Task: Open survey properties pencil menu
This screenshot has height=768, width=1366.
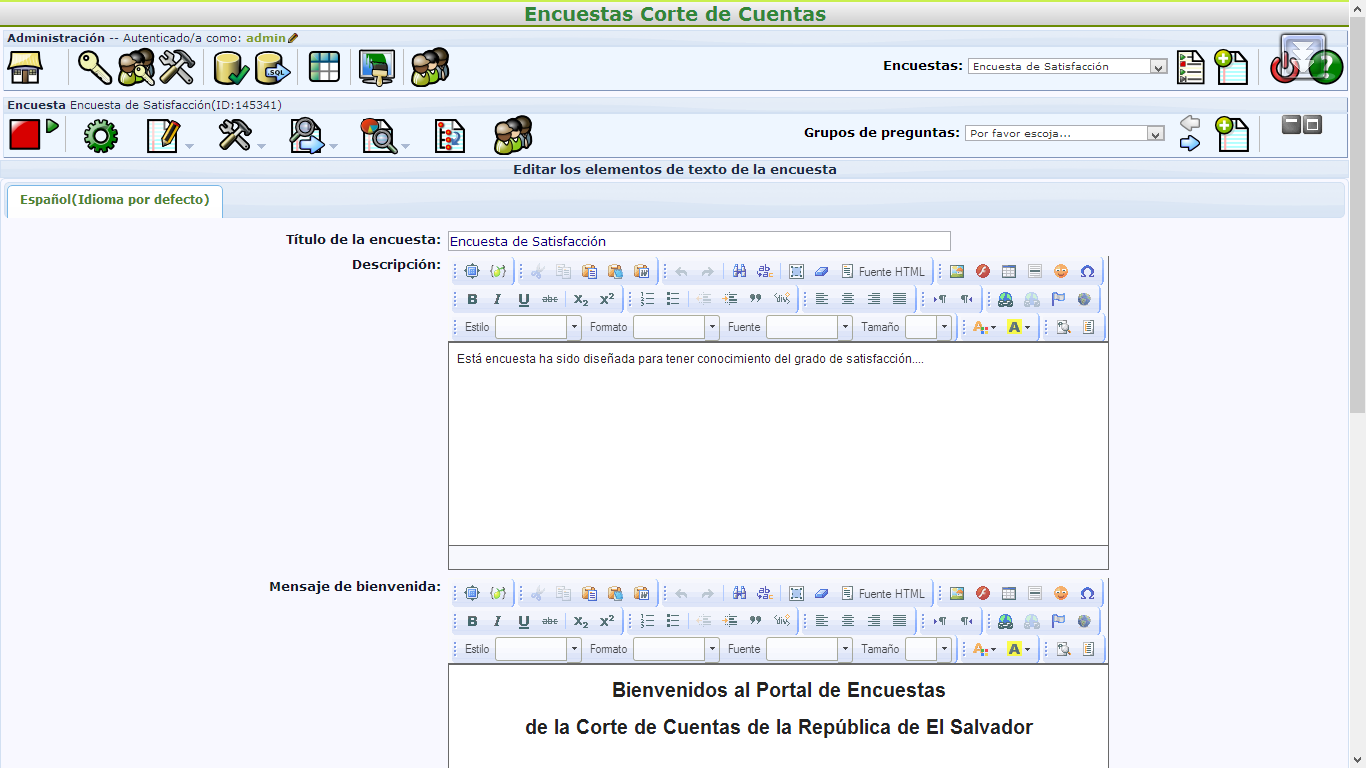Action: click(x=163, y=135)
